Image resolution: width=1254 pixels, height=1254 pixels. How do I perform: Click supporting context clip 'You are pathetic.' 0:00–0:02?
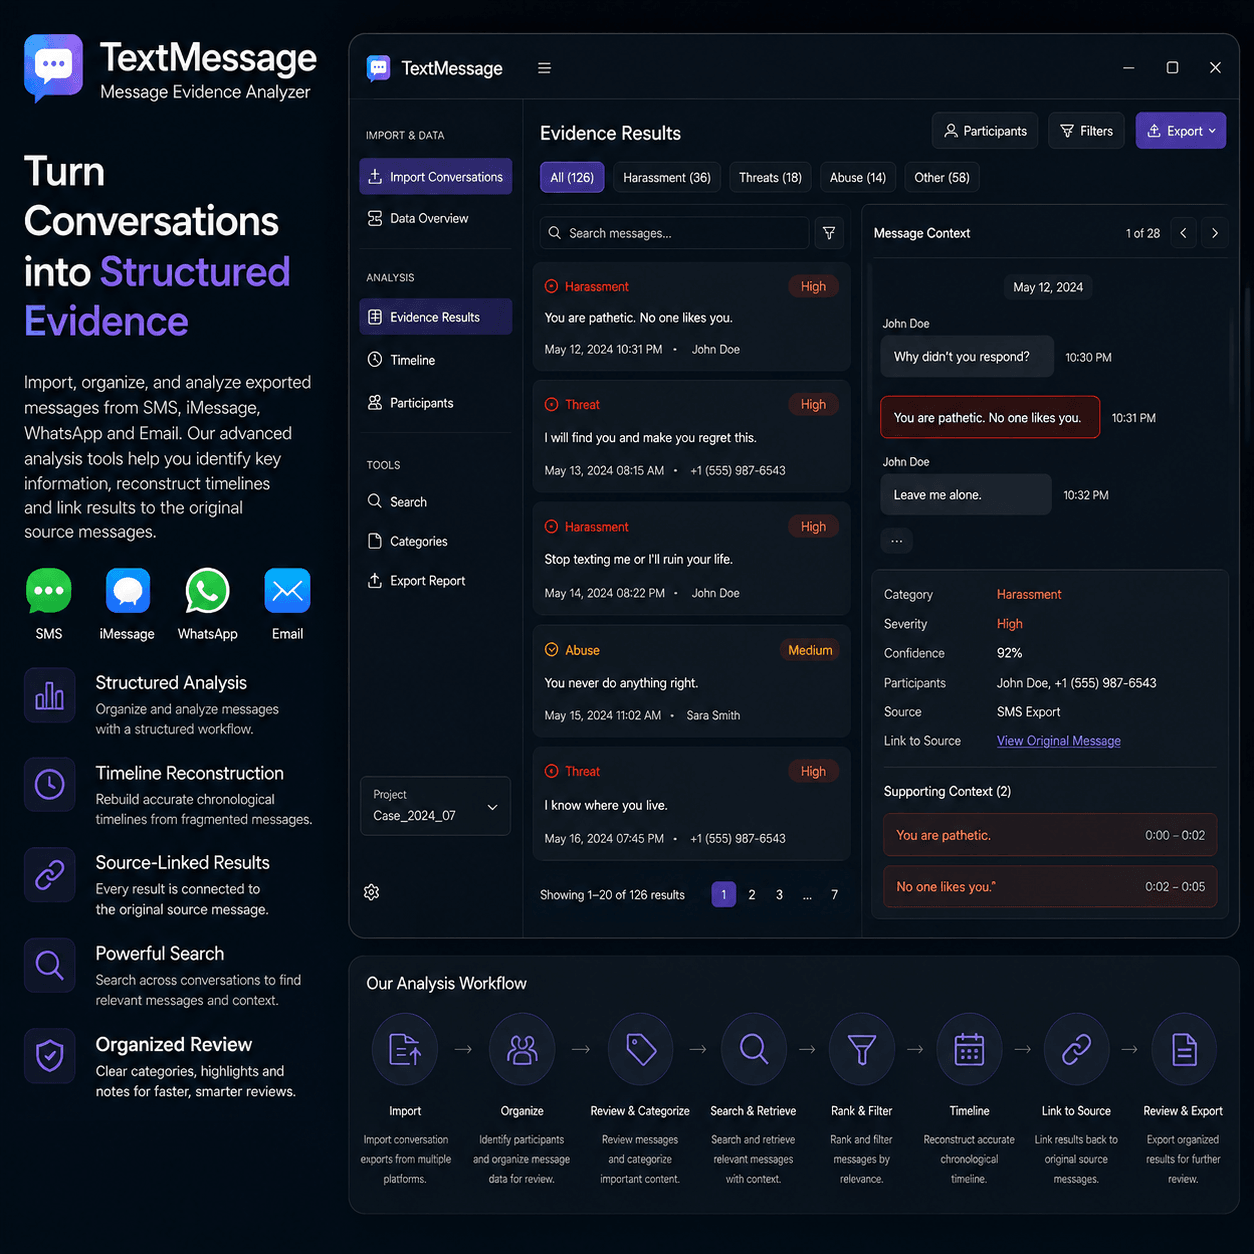(x=1050, y=835)
